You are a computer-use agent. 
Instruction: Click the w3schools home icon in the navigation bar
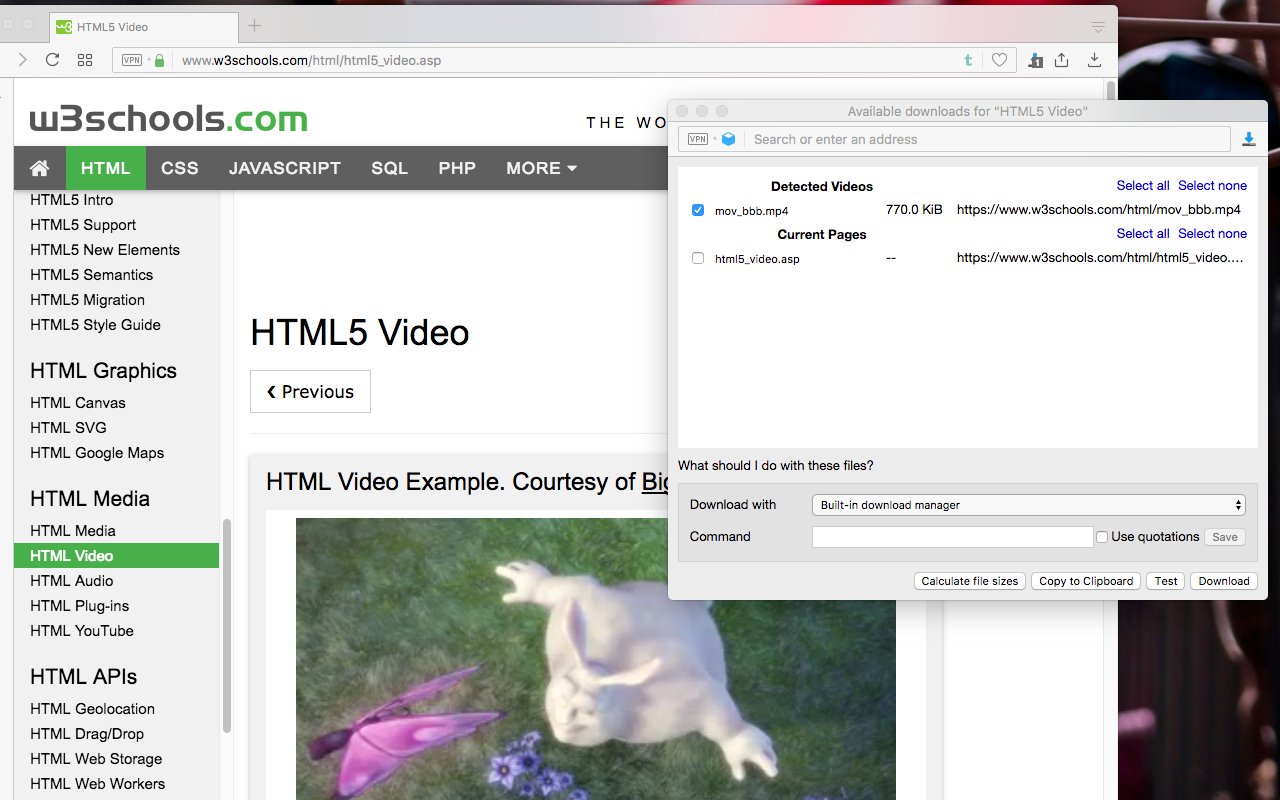click(x=39, y=168)
